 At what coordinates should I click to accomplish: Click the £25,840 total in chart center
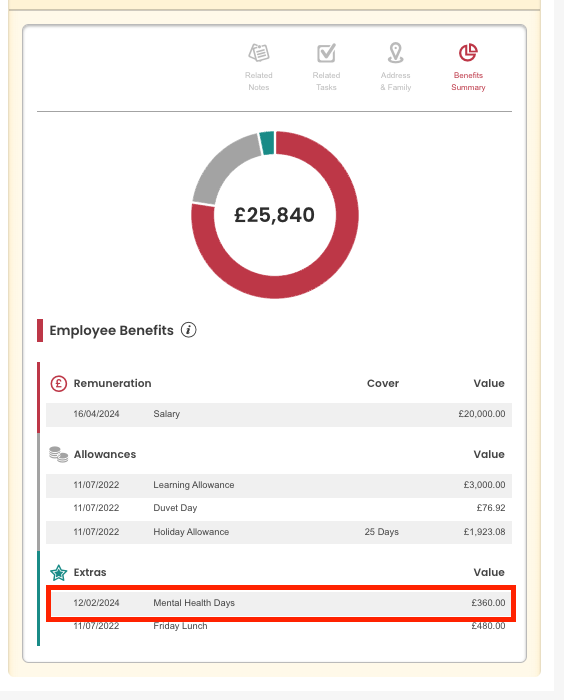(x=275, y=215)
